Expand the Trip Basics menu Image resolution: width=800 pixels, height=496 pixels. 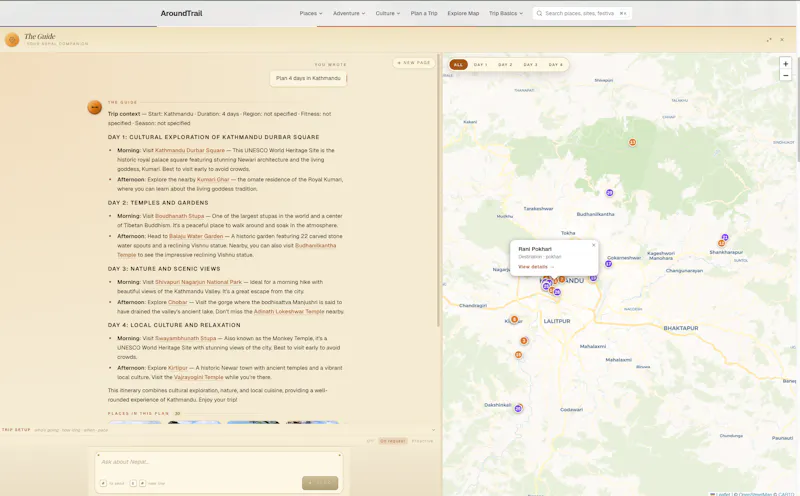pos(506,13)
